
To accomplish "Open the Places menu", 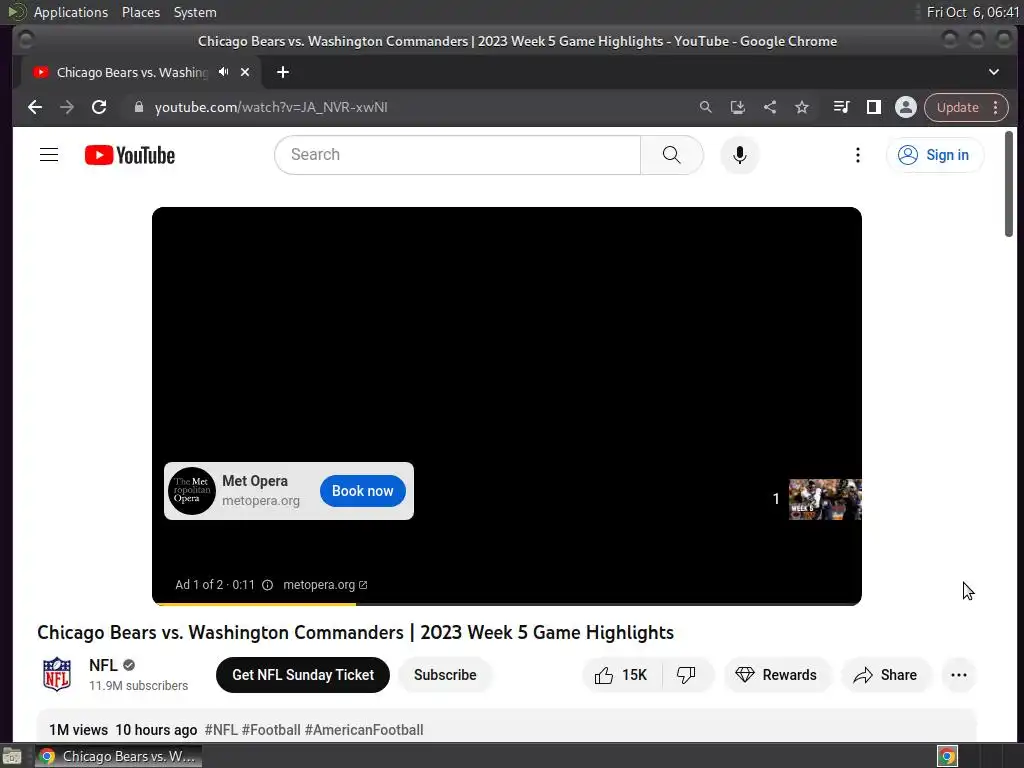I will click(x=140, y=12).
